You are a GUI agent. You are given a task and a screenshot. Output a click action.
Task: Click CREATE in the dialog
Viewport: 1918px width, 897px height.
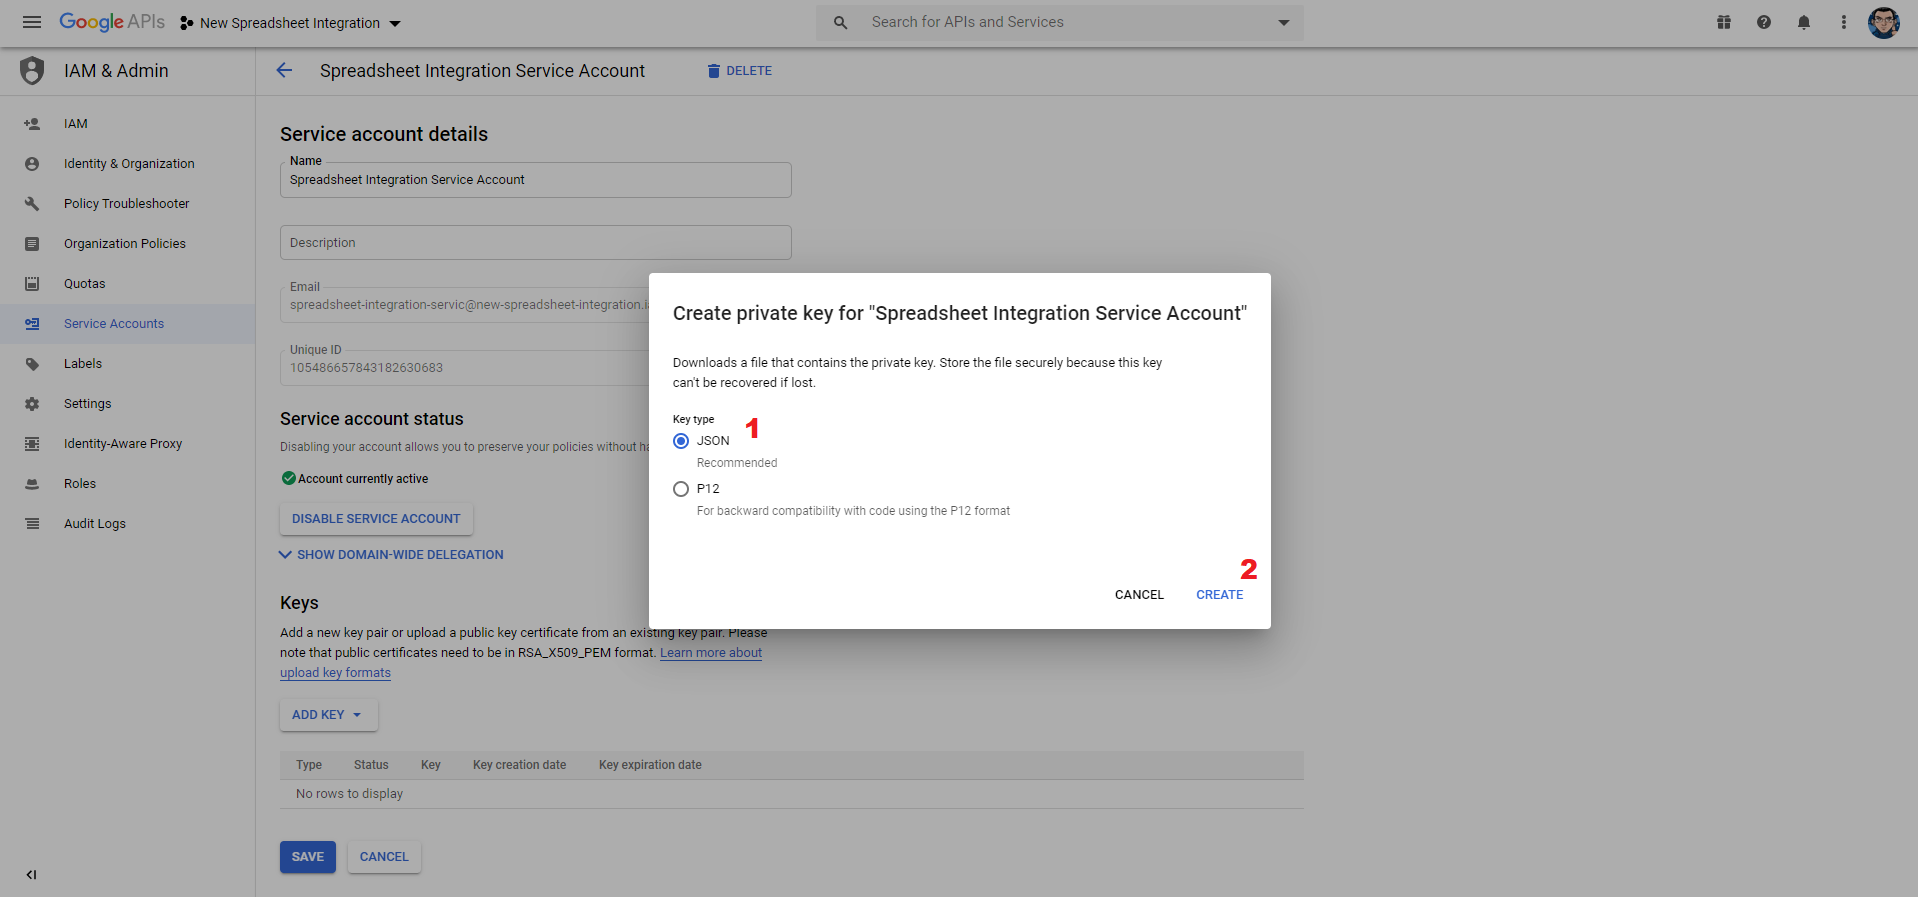coord(1220,595)
